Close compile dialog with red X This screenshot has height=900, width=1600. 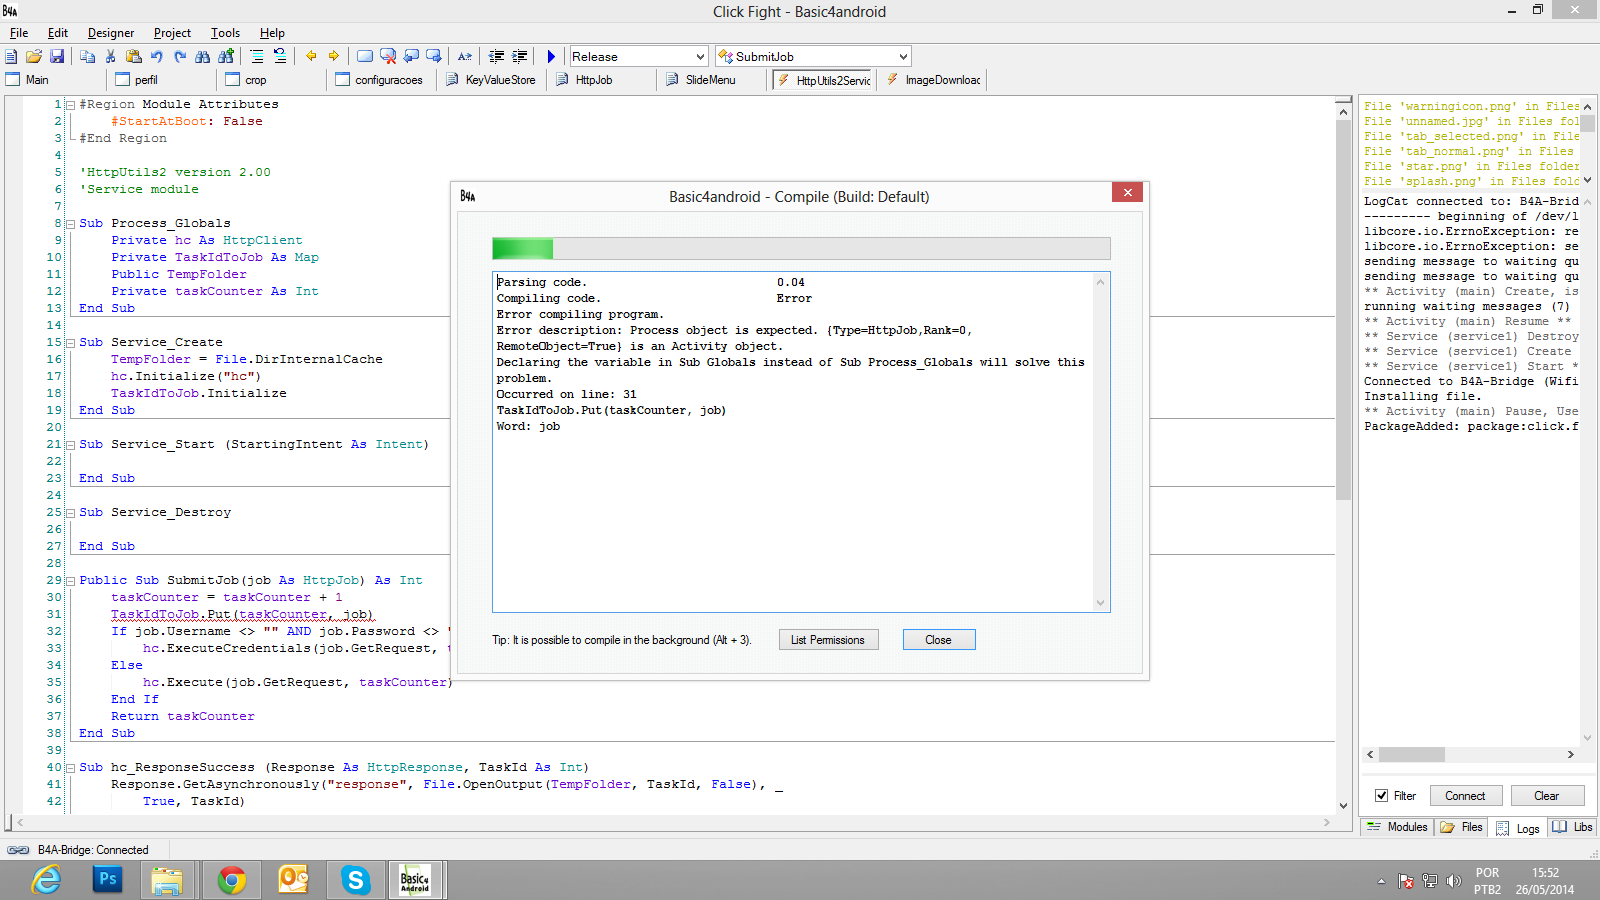pos(1127,192)
